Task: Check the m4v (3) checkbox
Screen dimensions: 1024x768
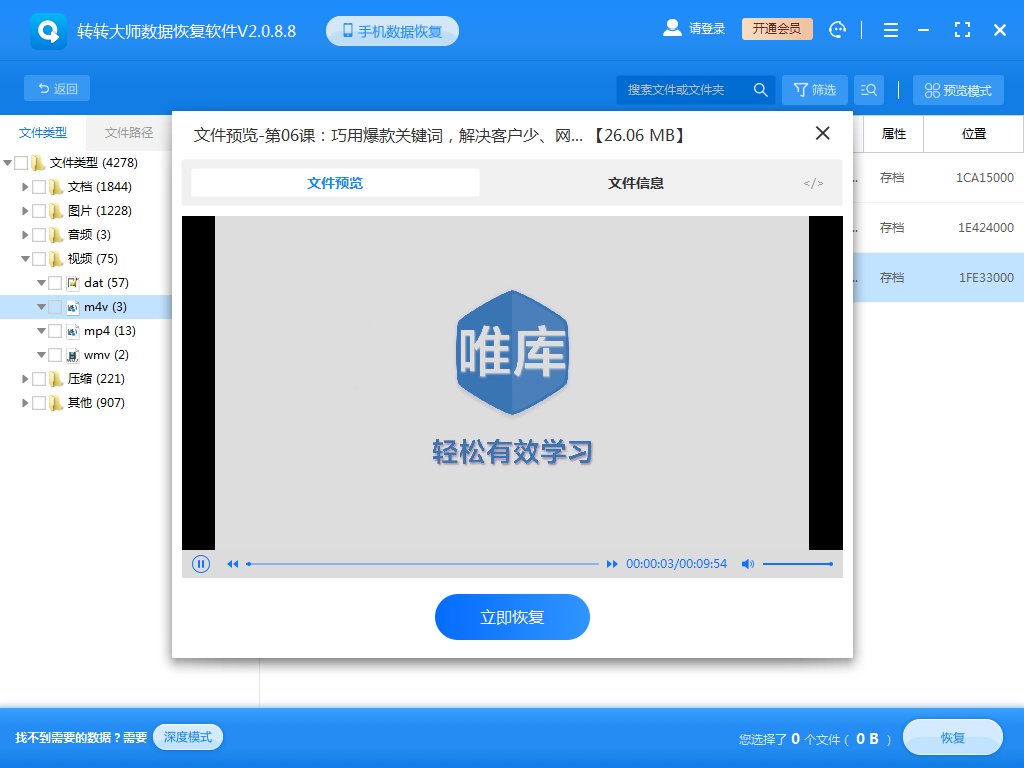Action: (56, 307)
